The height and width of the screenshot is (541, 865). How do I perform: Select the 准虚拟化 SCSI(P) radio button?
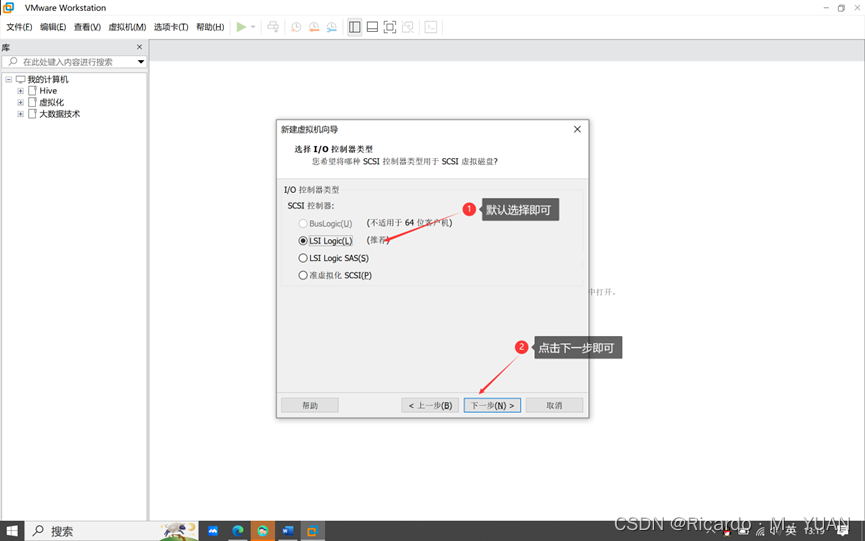(x=303, y=275)
